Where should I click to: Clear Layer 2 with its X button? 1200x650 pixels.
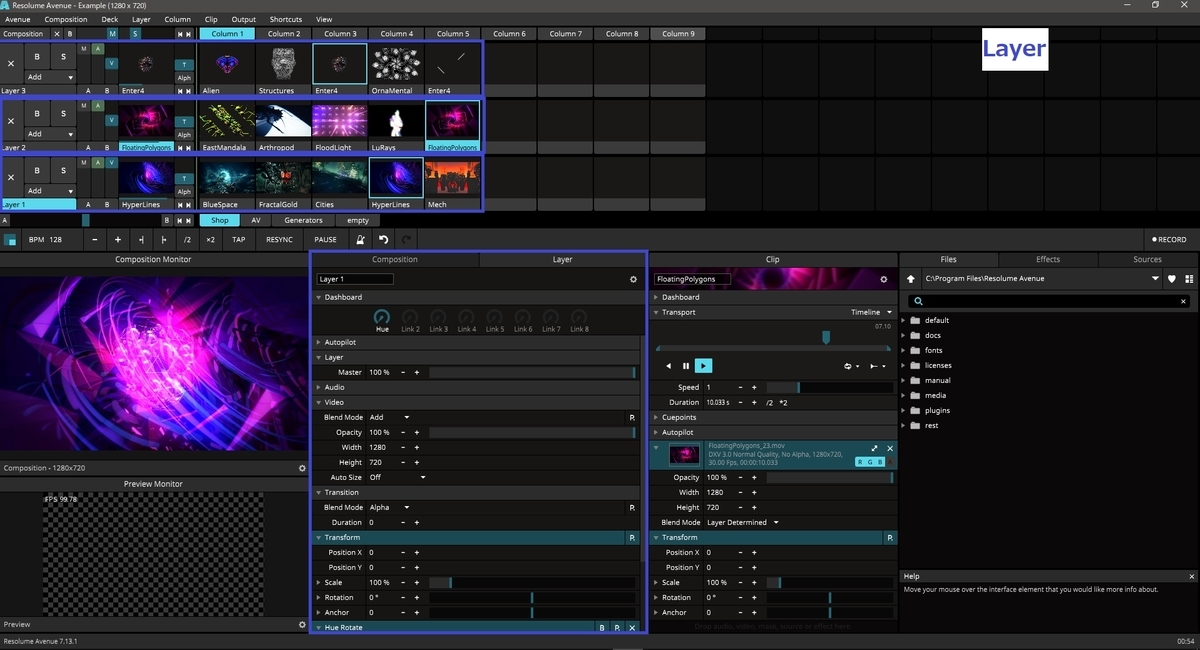[x=11, y=122]
